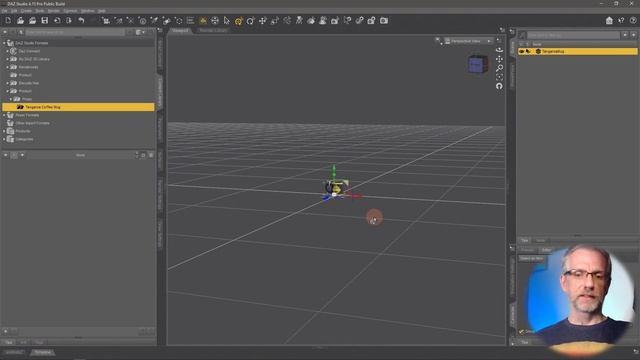640x360 pixels.
Task: Click the circled question mark help icon
Action: pos(633,20)
